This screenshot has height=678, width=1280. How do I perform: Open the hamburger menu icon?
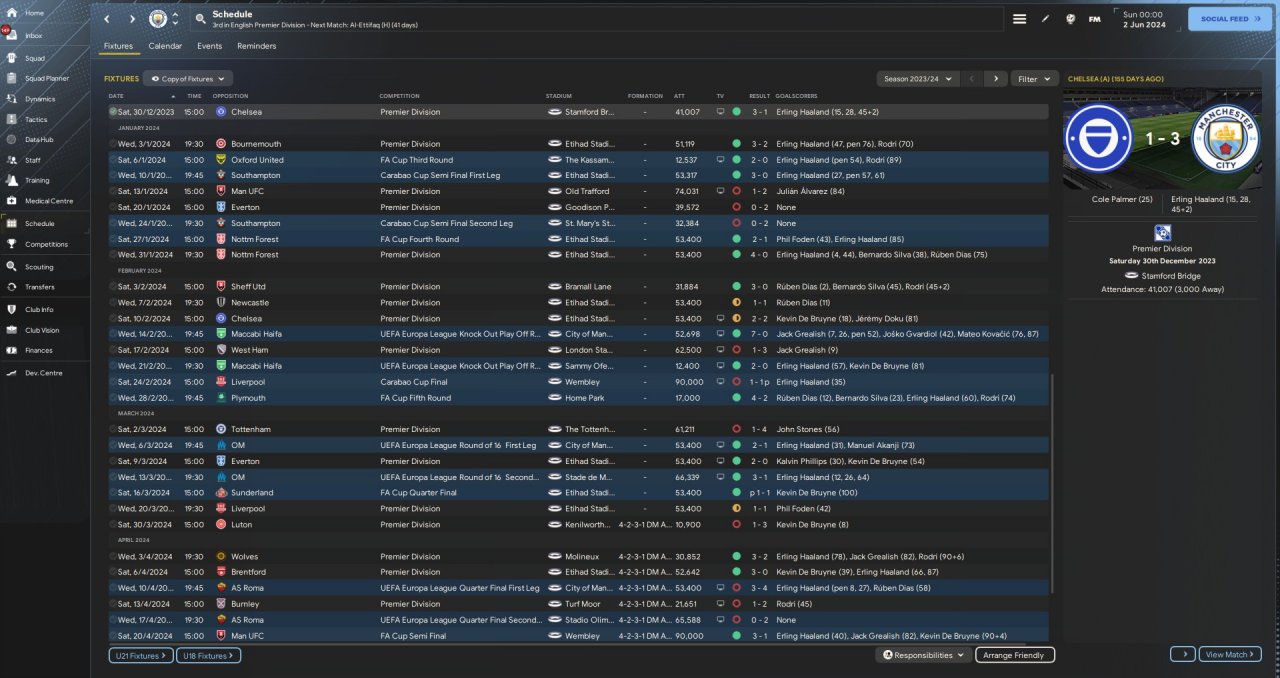pyautogui.click(x=1019, y=19)
